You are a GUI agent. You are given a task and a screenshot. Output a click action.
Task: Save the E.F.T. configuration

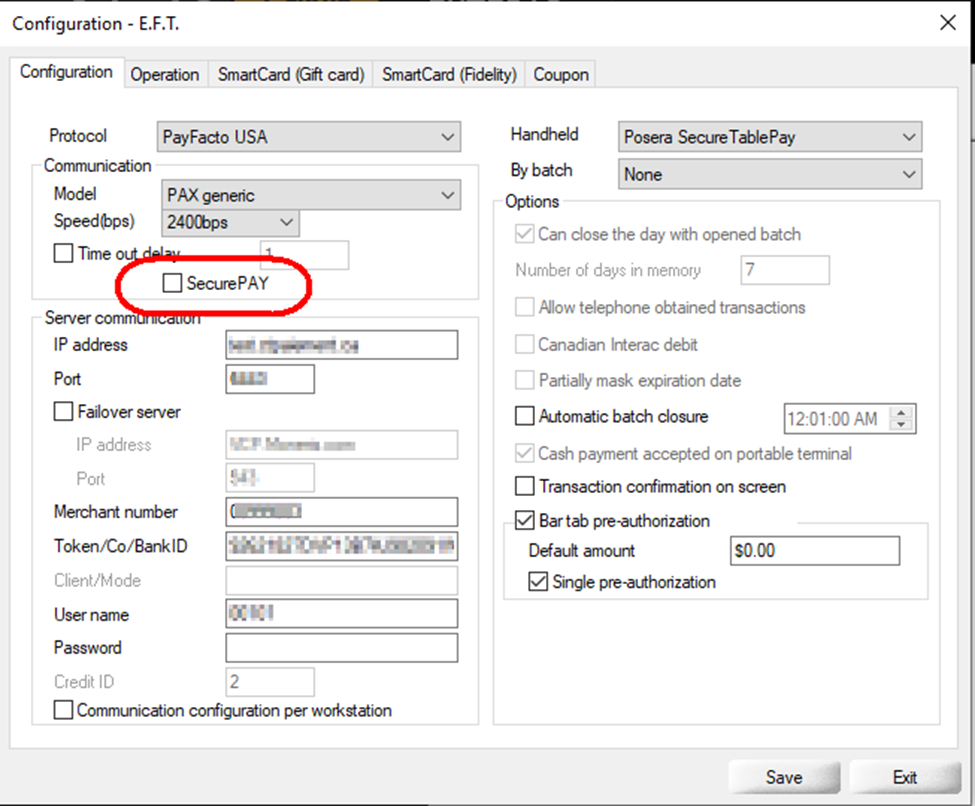784,777
